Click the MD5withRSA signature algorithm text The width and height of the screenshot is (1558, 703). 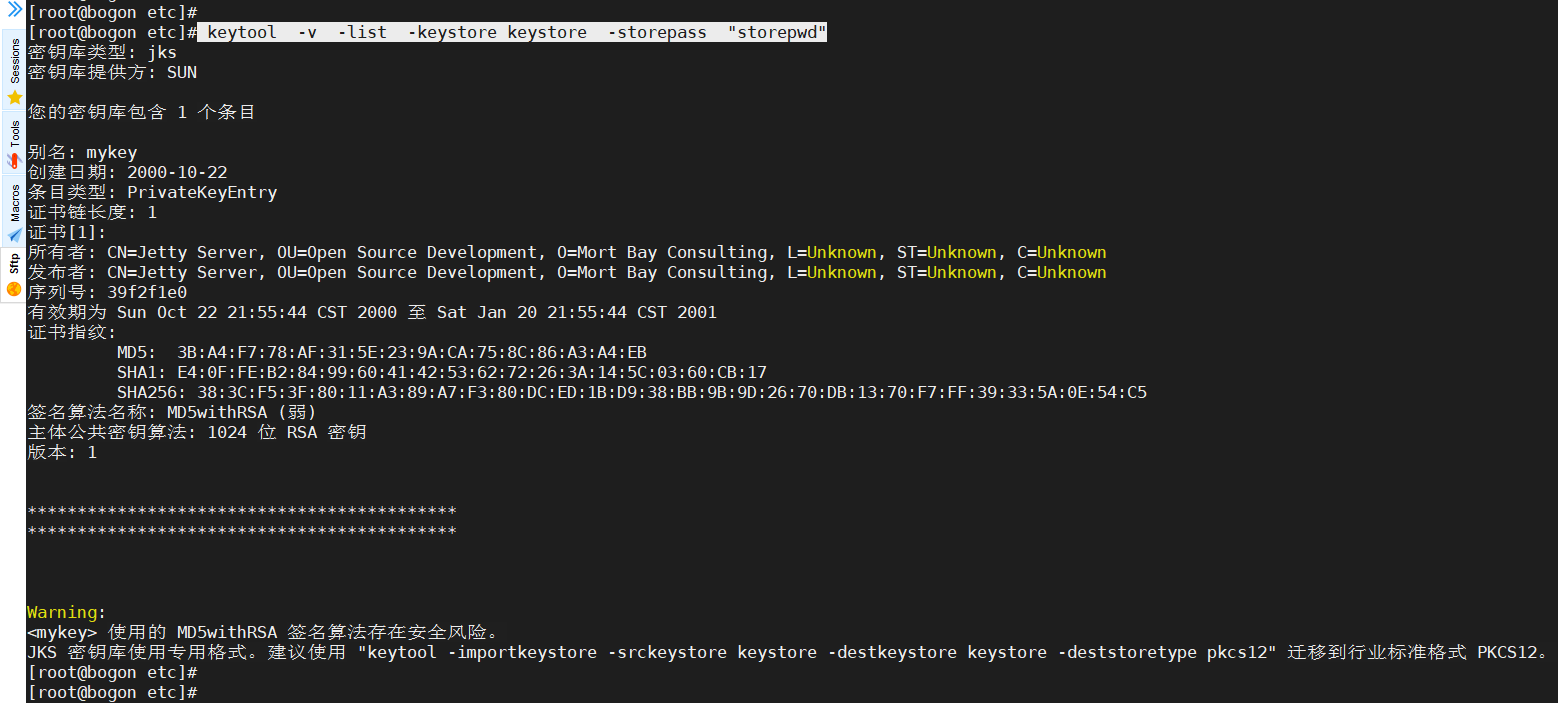(217, 412)
